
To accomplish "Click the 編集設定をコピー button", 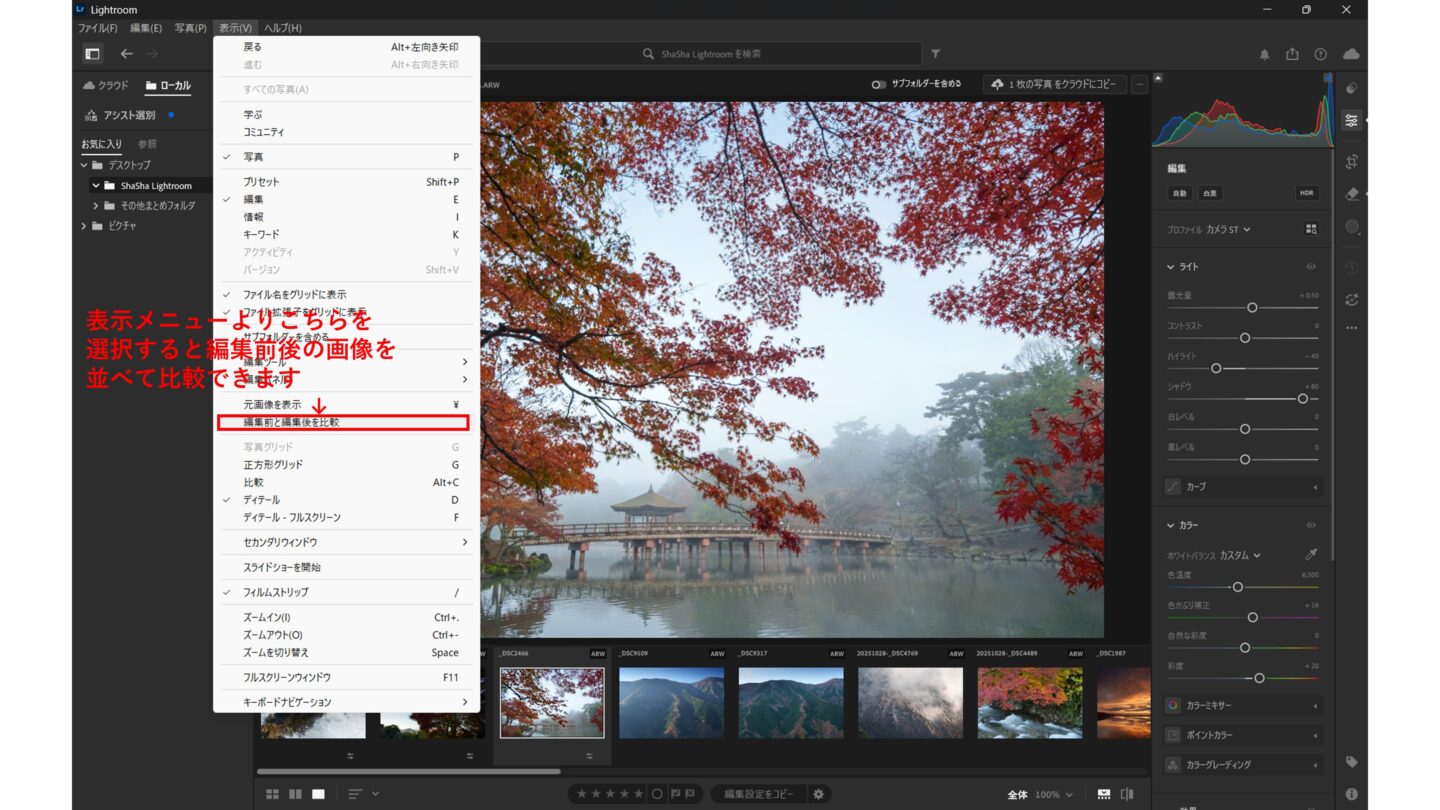I will [x=759, y=794].
